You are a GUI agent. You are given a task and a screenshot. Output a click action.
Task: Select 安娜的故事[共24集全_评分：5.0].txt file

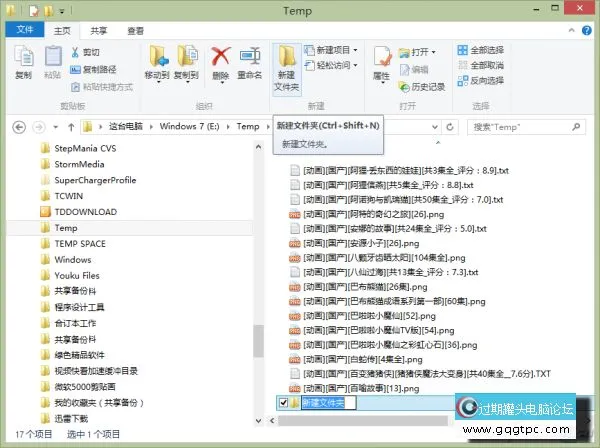[388, 229]
